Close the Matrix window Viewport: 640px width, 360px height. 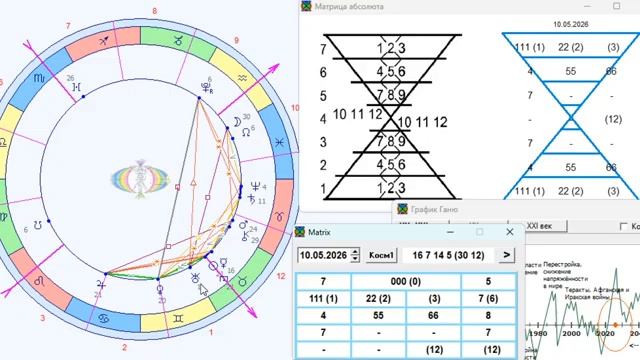pyautogui.click(x=510, y=232)
